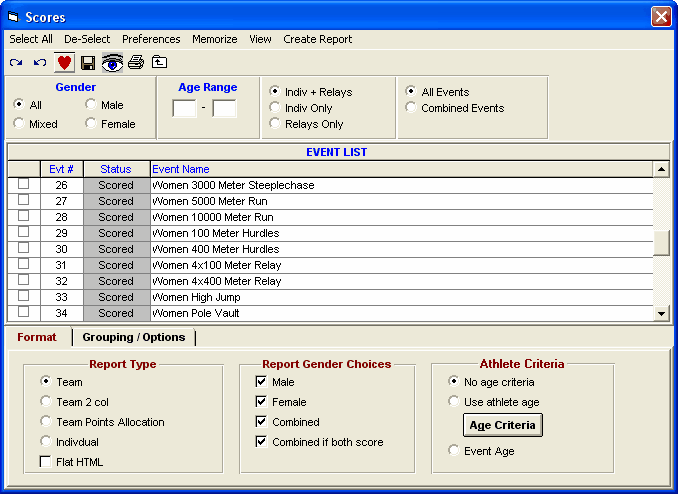Click the Age Criteria button

(502, 425)
